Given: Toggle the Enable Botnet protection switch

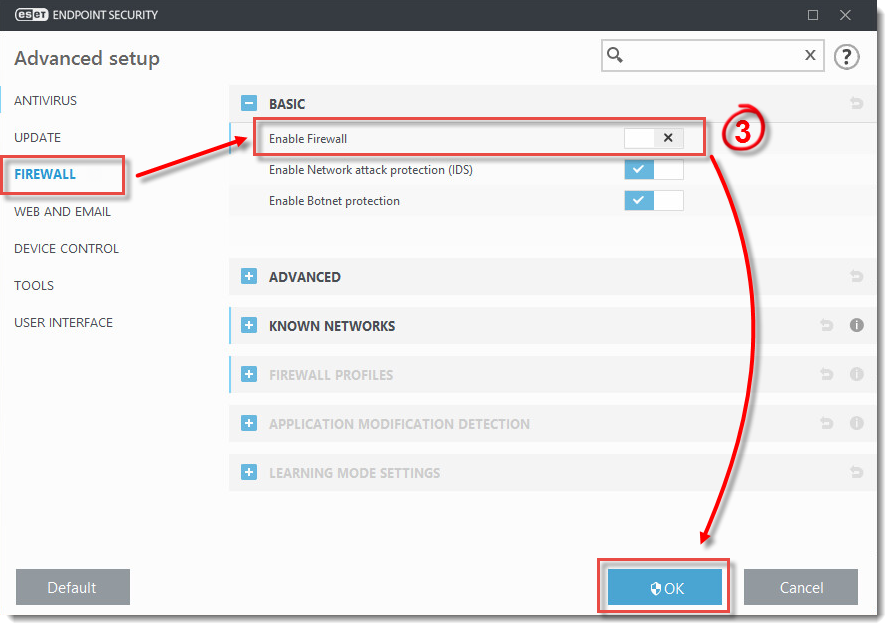Looking at the screenshot, I should pyautogui.click(x=654, y=200).
